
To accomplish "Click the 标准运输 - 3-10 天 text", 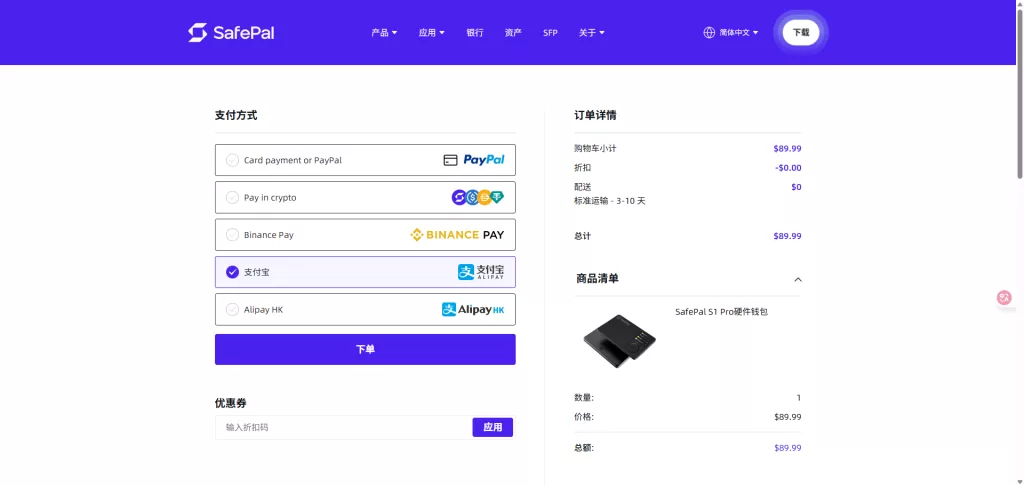I will pos(609,201).
